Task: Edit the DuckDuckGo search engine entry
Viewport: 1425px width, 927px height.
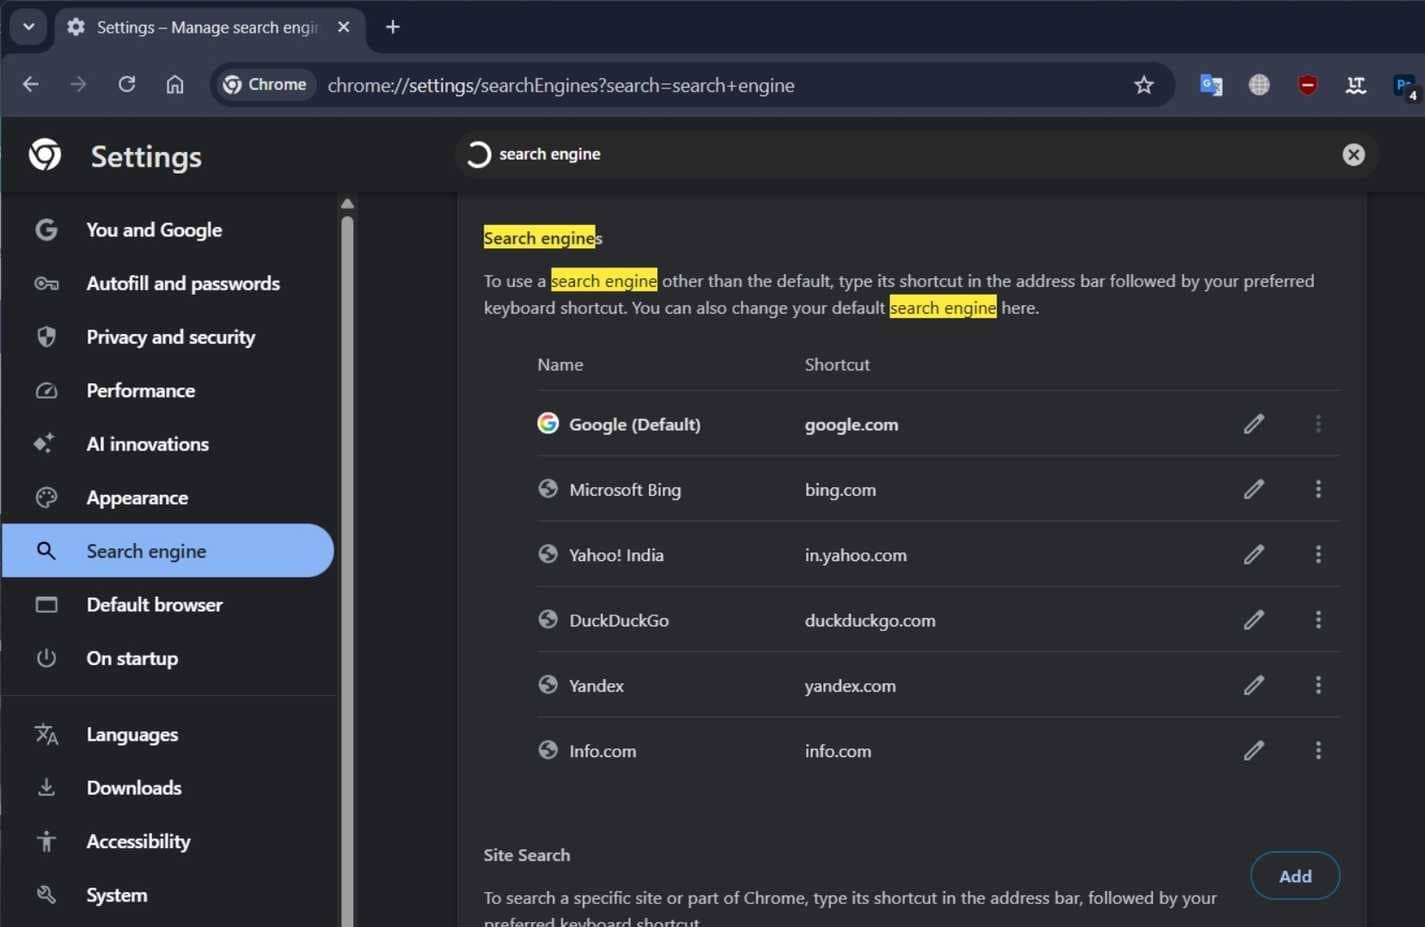Action: pyautogui.click(x=1253, y=620)
